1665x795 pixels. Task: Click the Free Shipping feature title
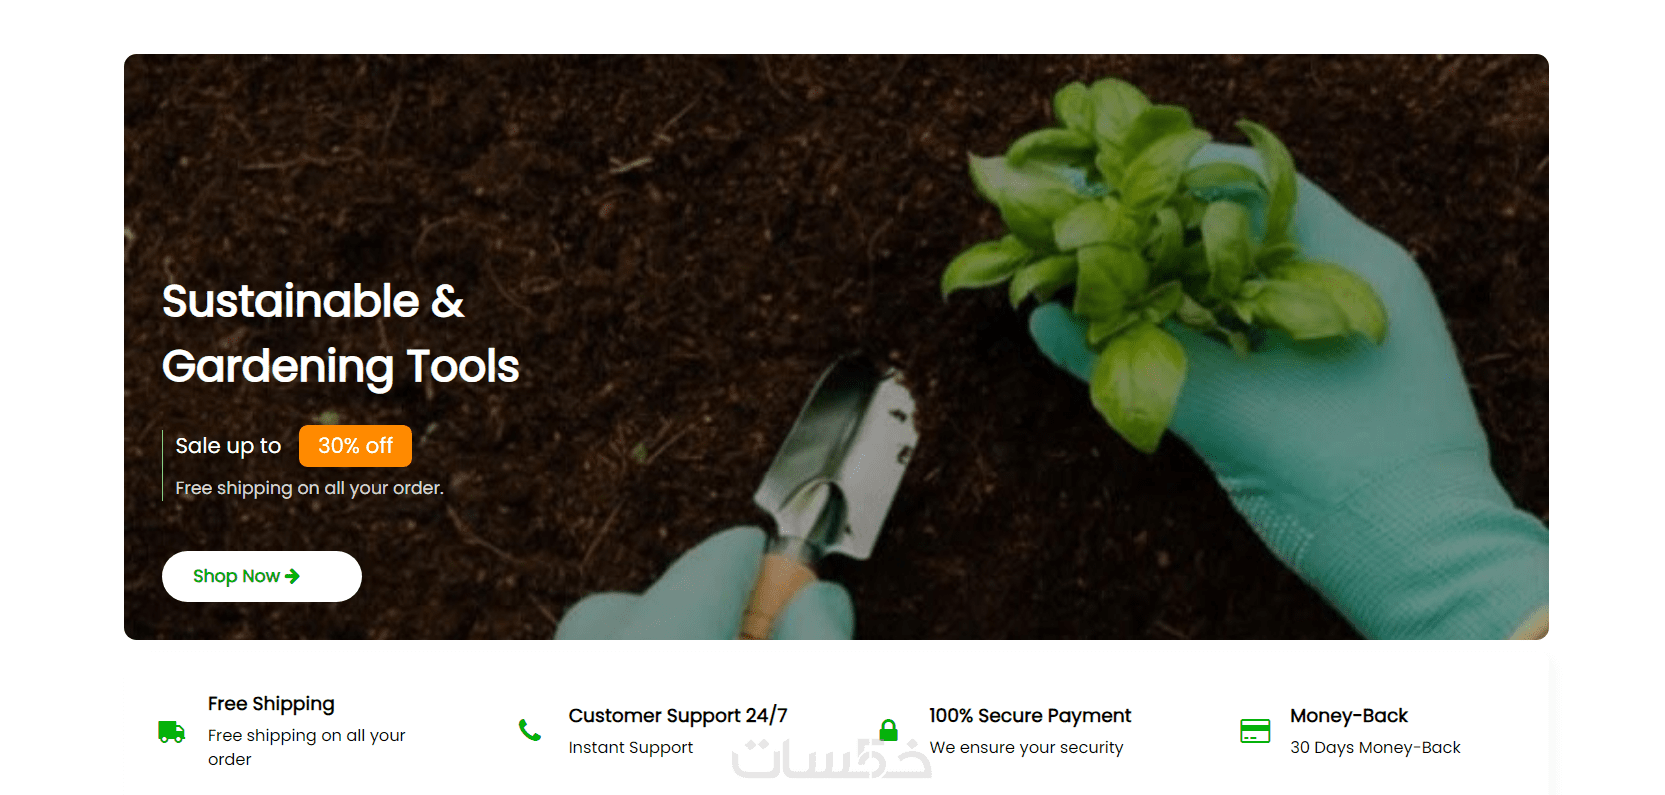pyautogui.click(x=271, y=704)
